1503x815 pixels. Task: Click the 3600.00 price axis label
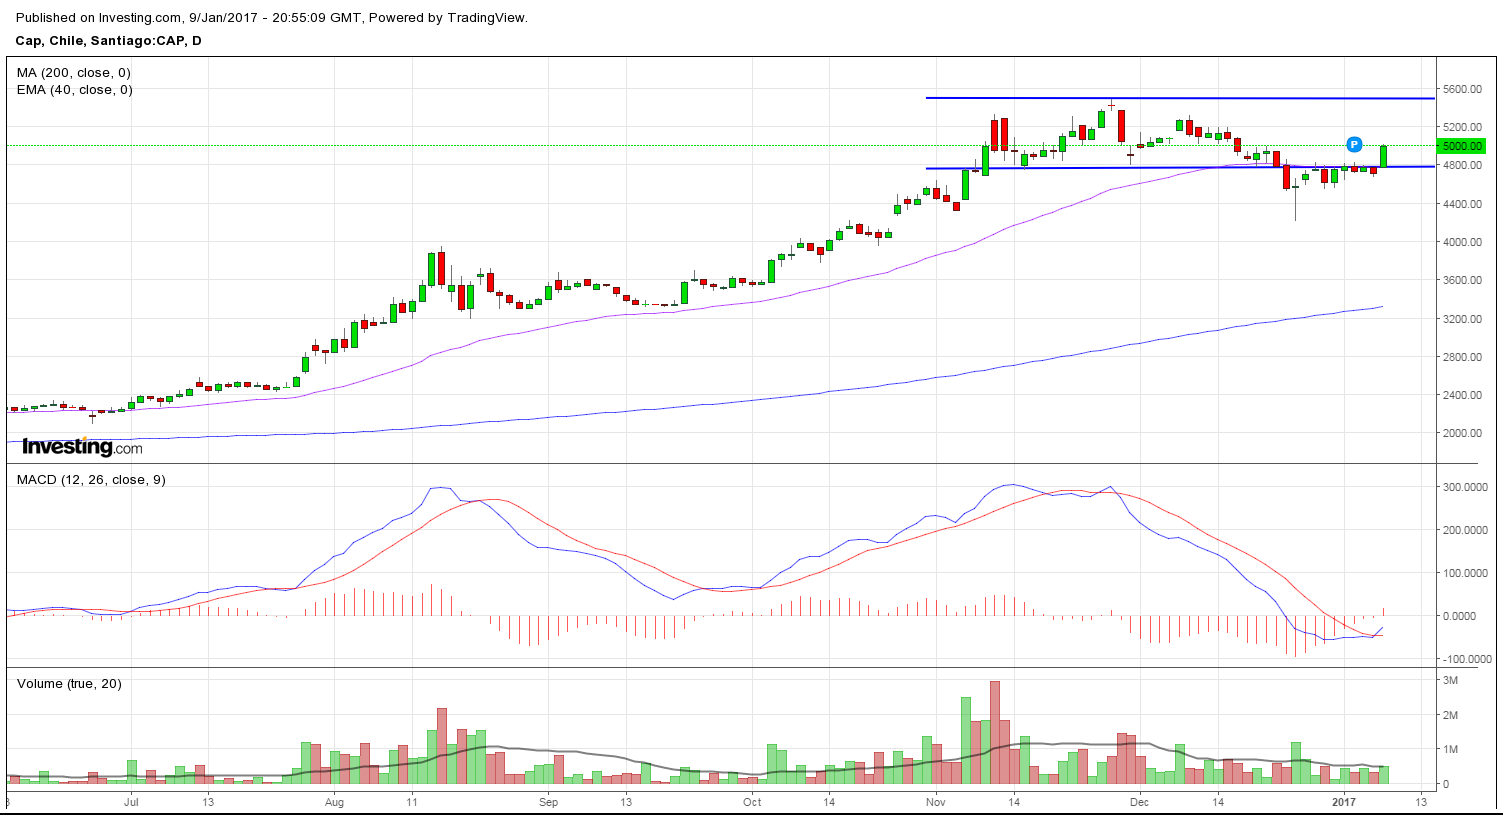coord(1462,280)
